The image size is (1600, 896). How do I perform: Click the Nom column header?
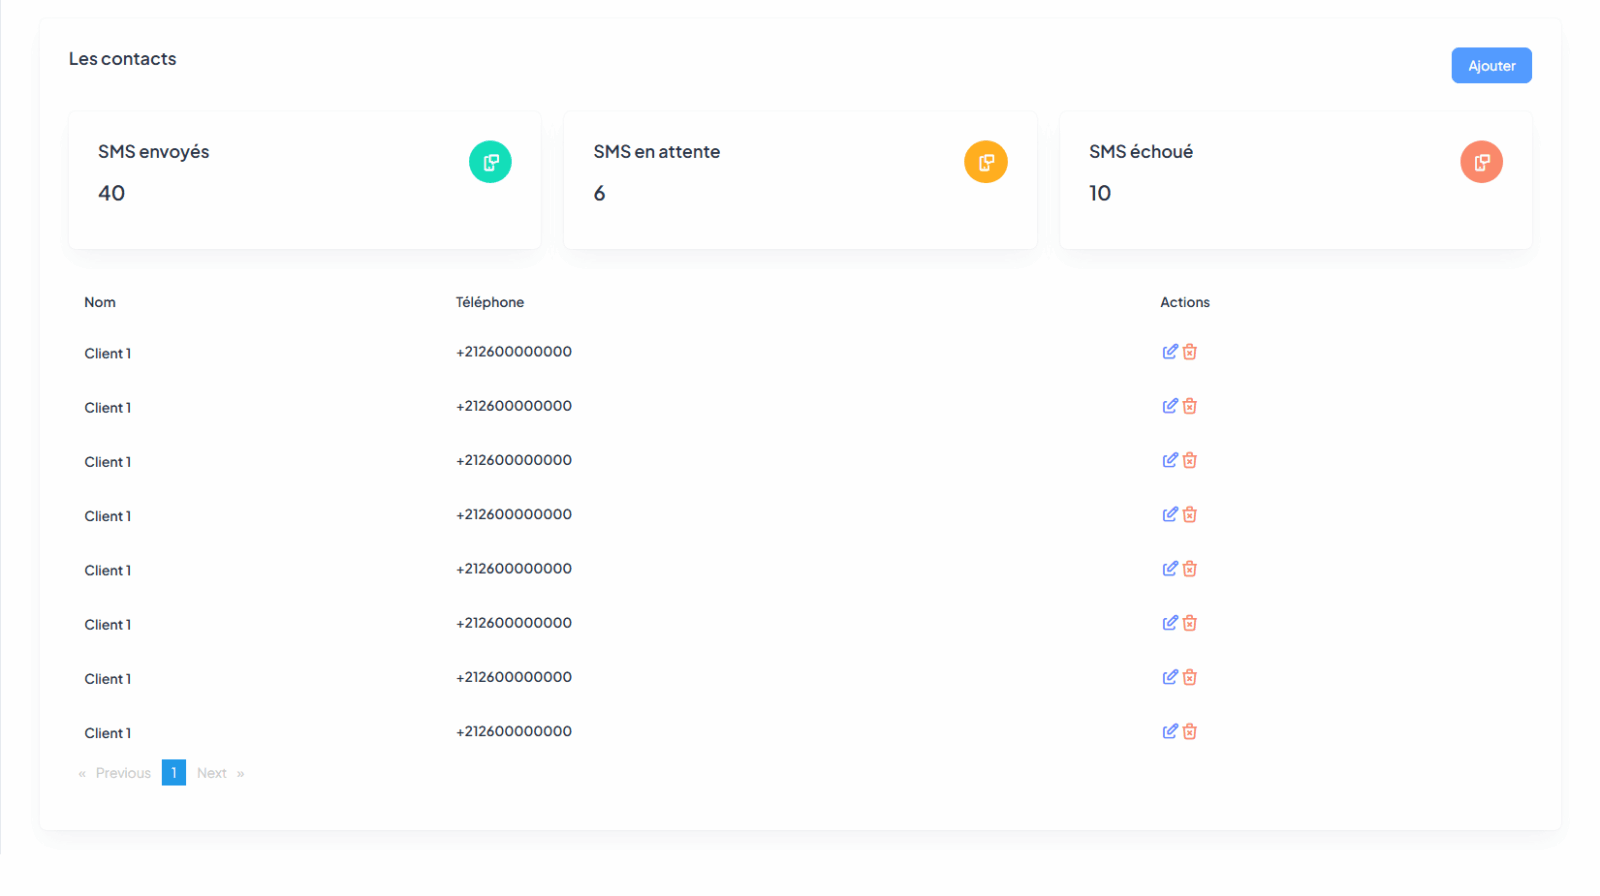click(x=100, y=302)
